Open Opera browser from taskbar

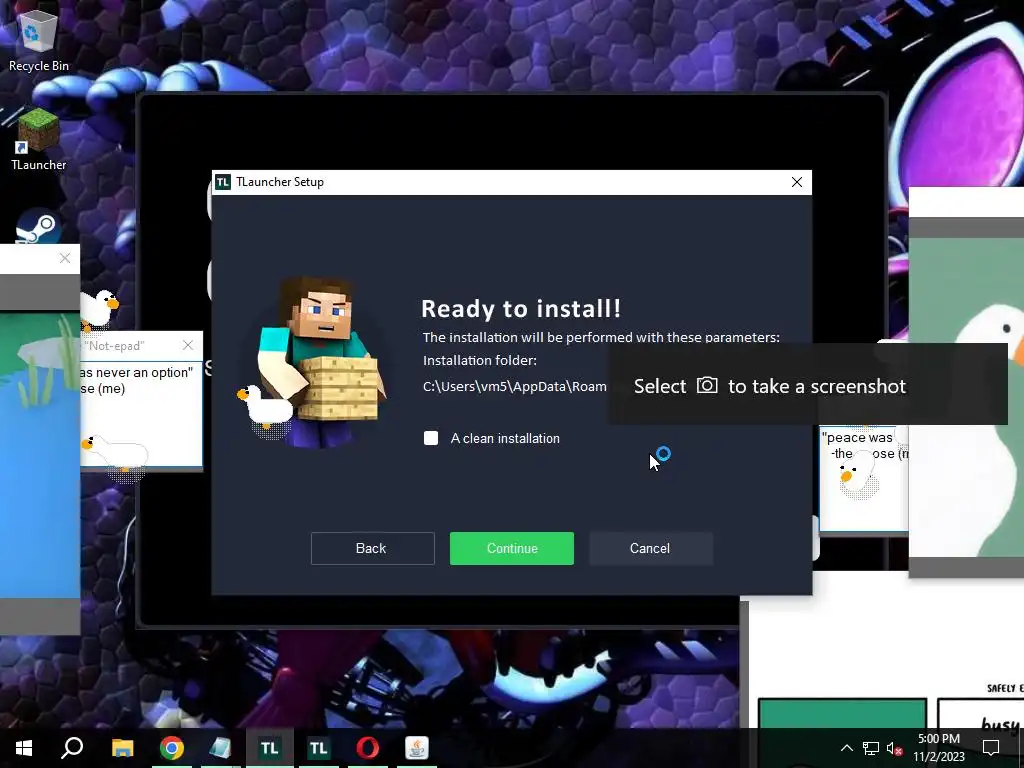[x=368, y=748]
